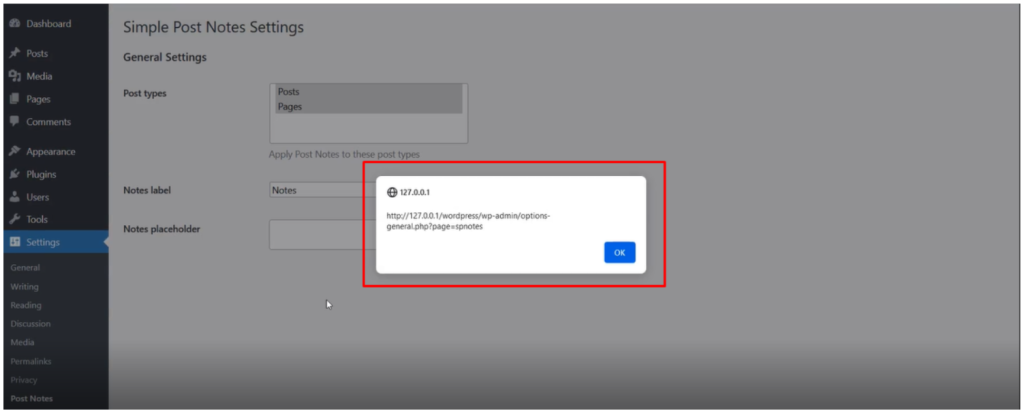Open the Tools menu label

(x=37, y=220)
